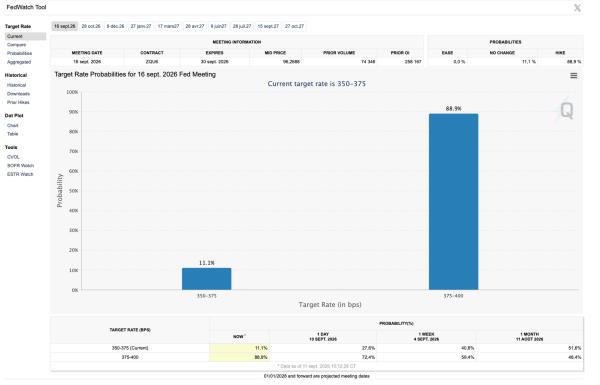Image resolution: width=600 pixels, height=385 pixels.
Task: Open the Compare view in sidebar
Action: [16, 45]
